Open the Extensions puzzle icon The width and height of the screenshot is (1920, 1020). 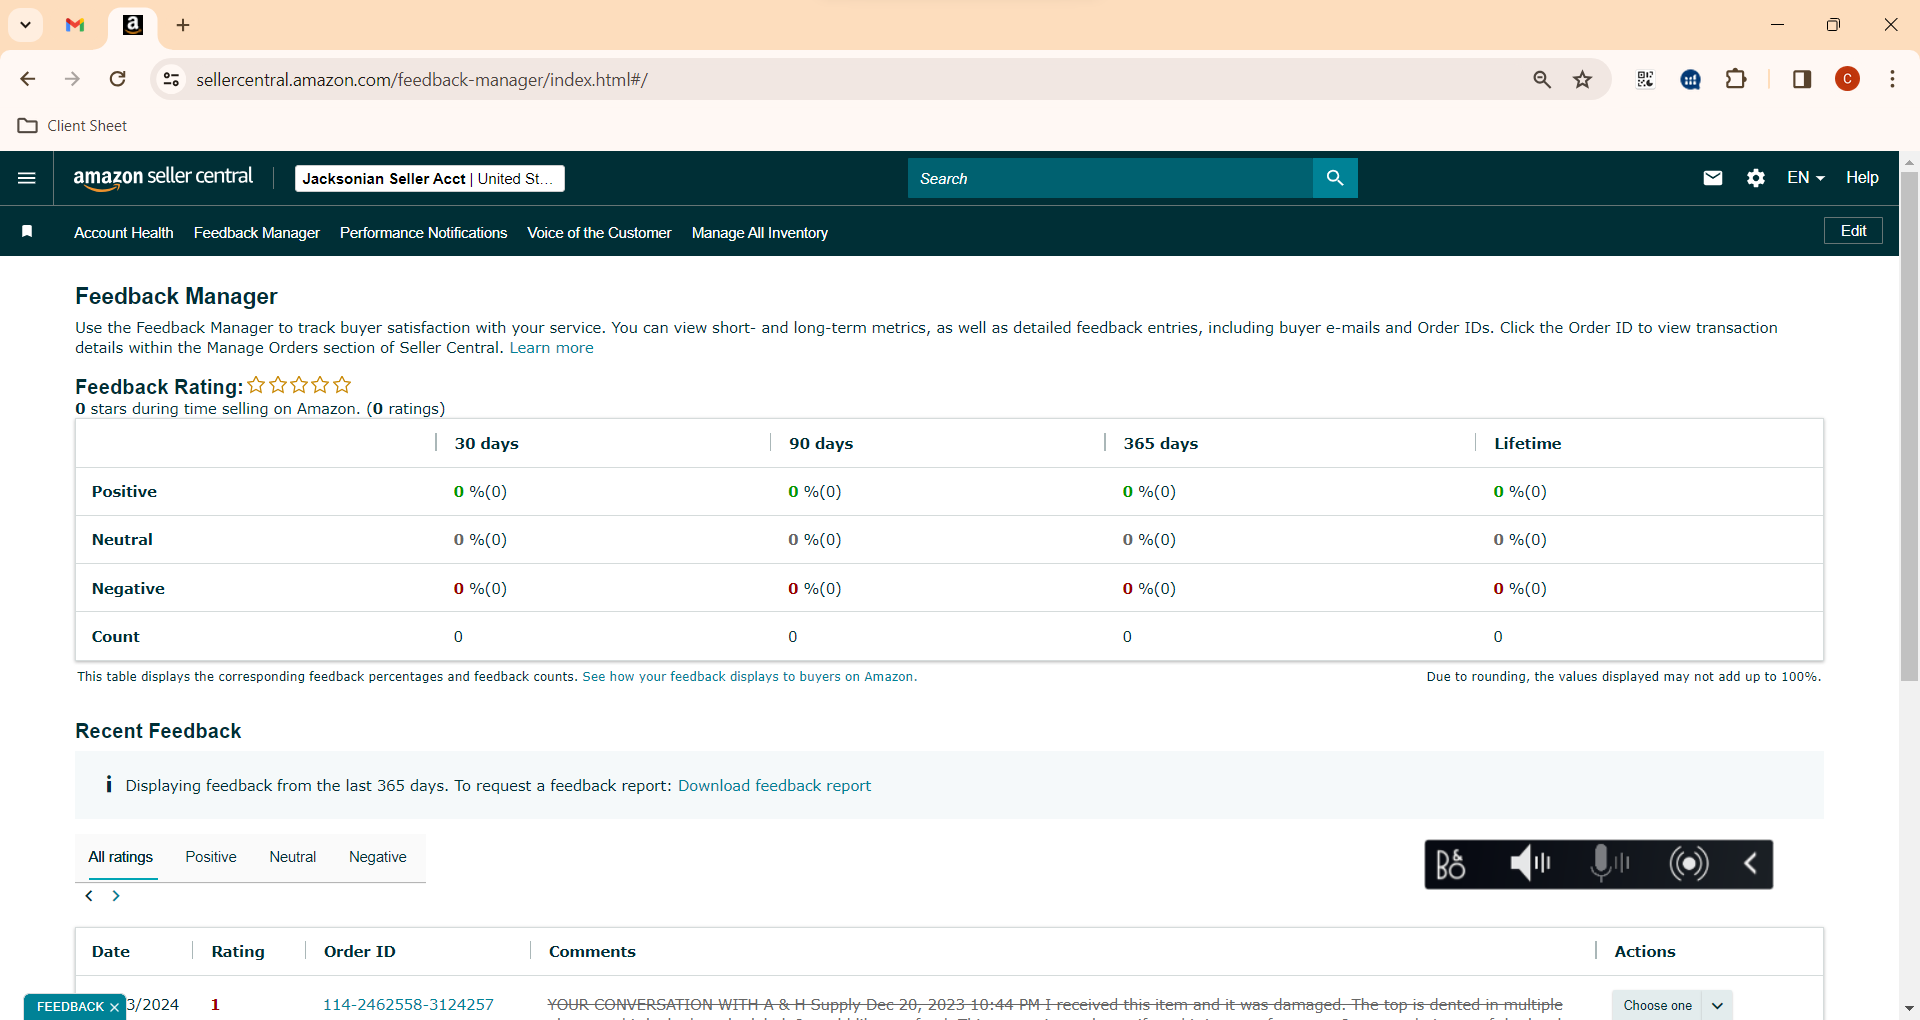1737,79
